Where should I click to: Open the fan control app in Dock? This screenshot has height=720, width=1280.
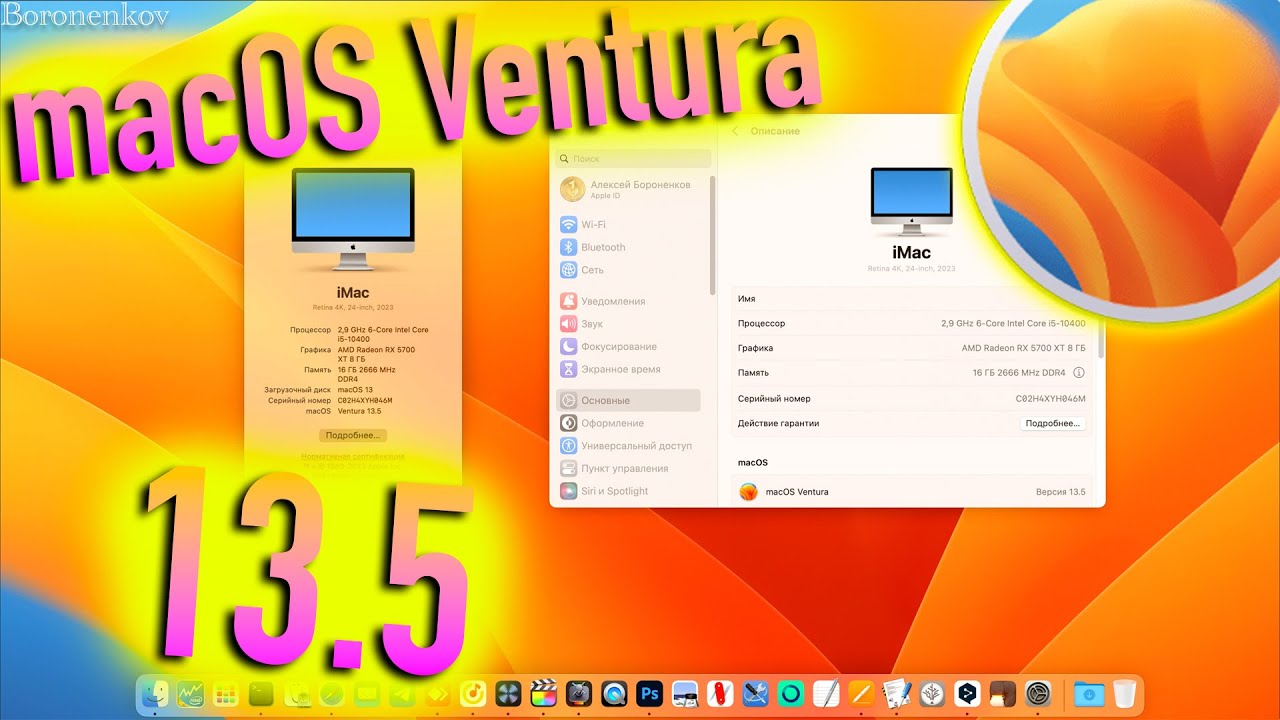[x=508, y=692]
